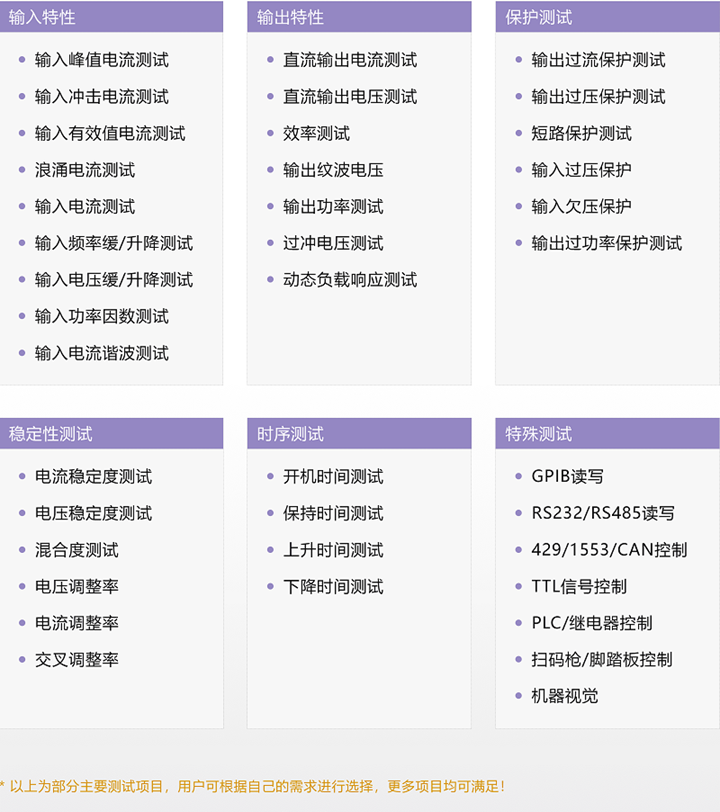Select 输出纹波电压 in output list

[333, 170]
